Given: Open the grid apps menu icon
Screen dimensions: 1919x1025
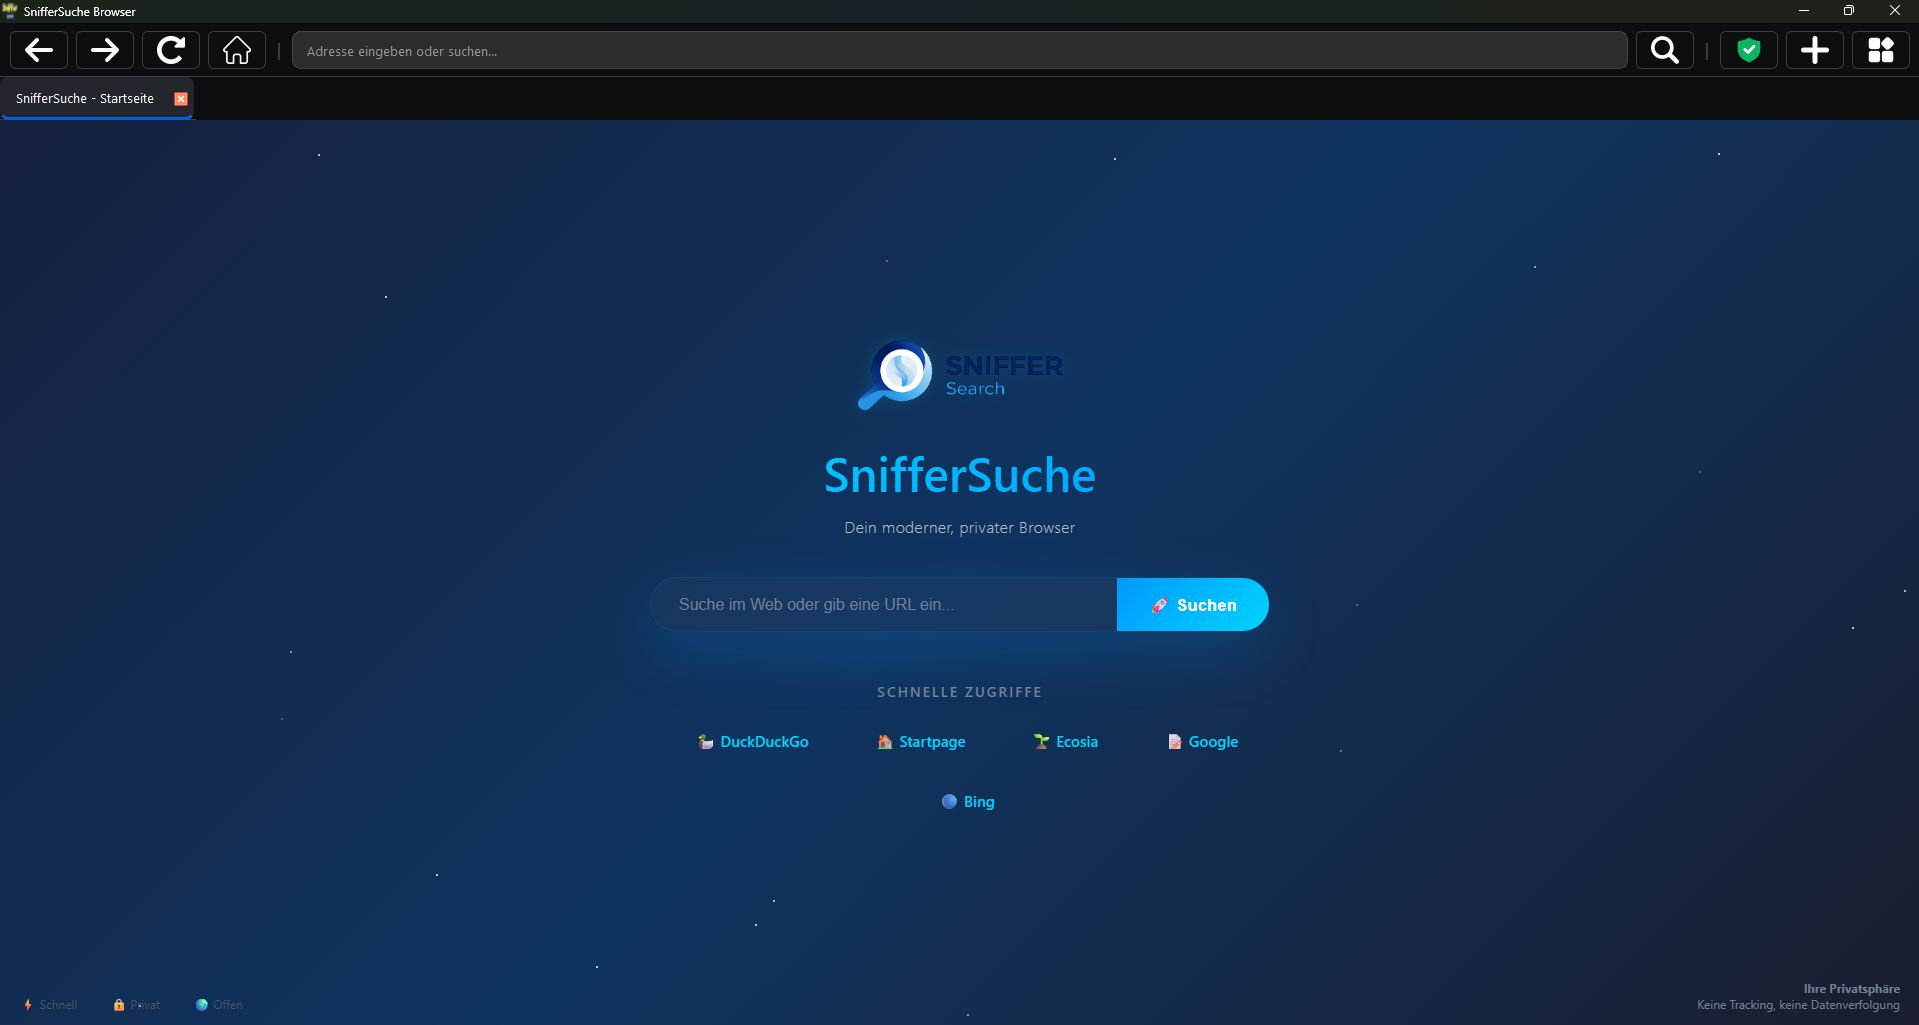Looking at the screenshot, I should point(1880,50).
